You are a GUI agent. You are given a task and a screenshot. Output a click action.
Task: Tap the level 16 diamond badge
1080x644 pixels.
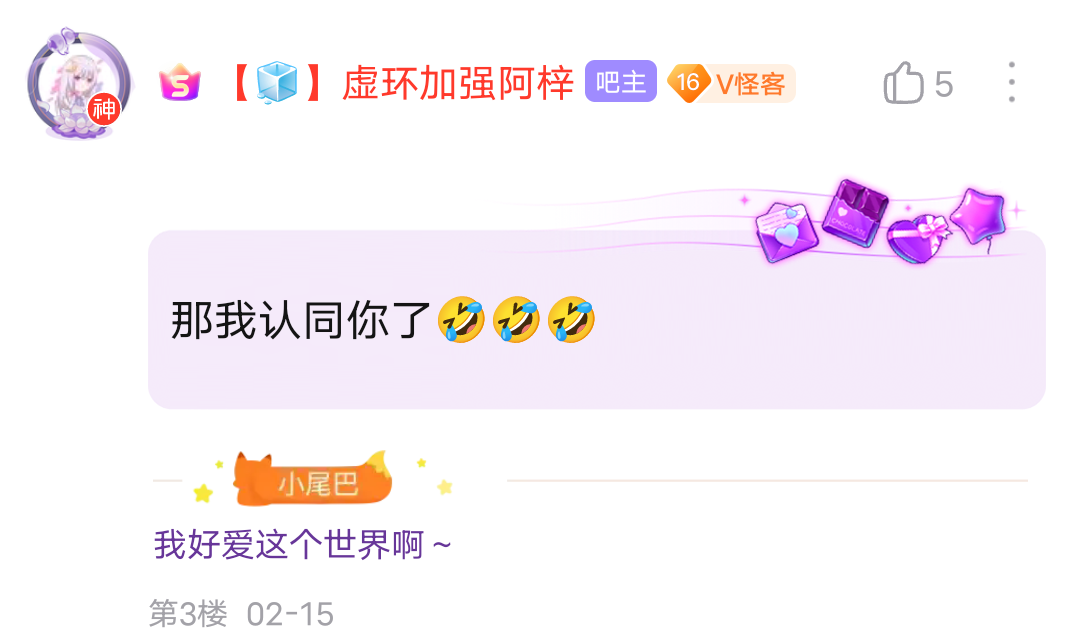[688, 83]
